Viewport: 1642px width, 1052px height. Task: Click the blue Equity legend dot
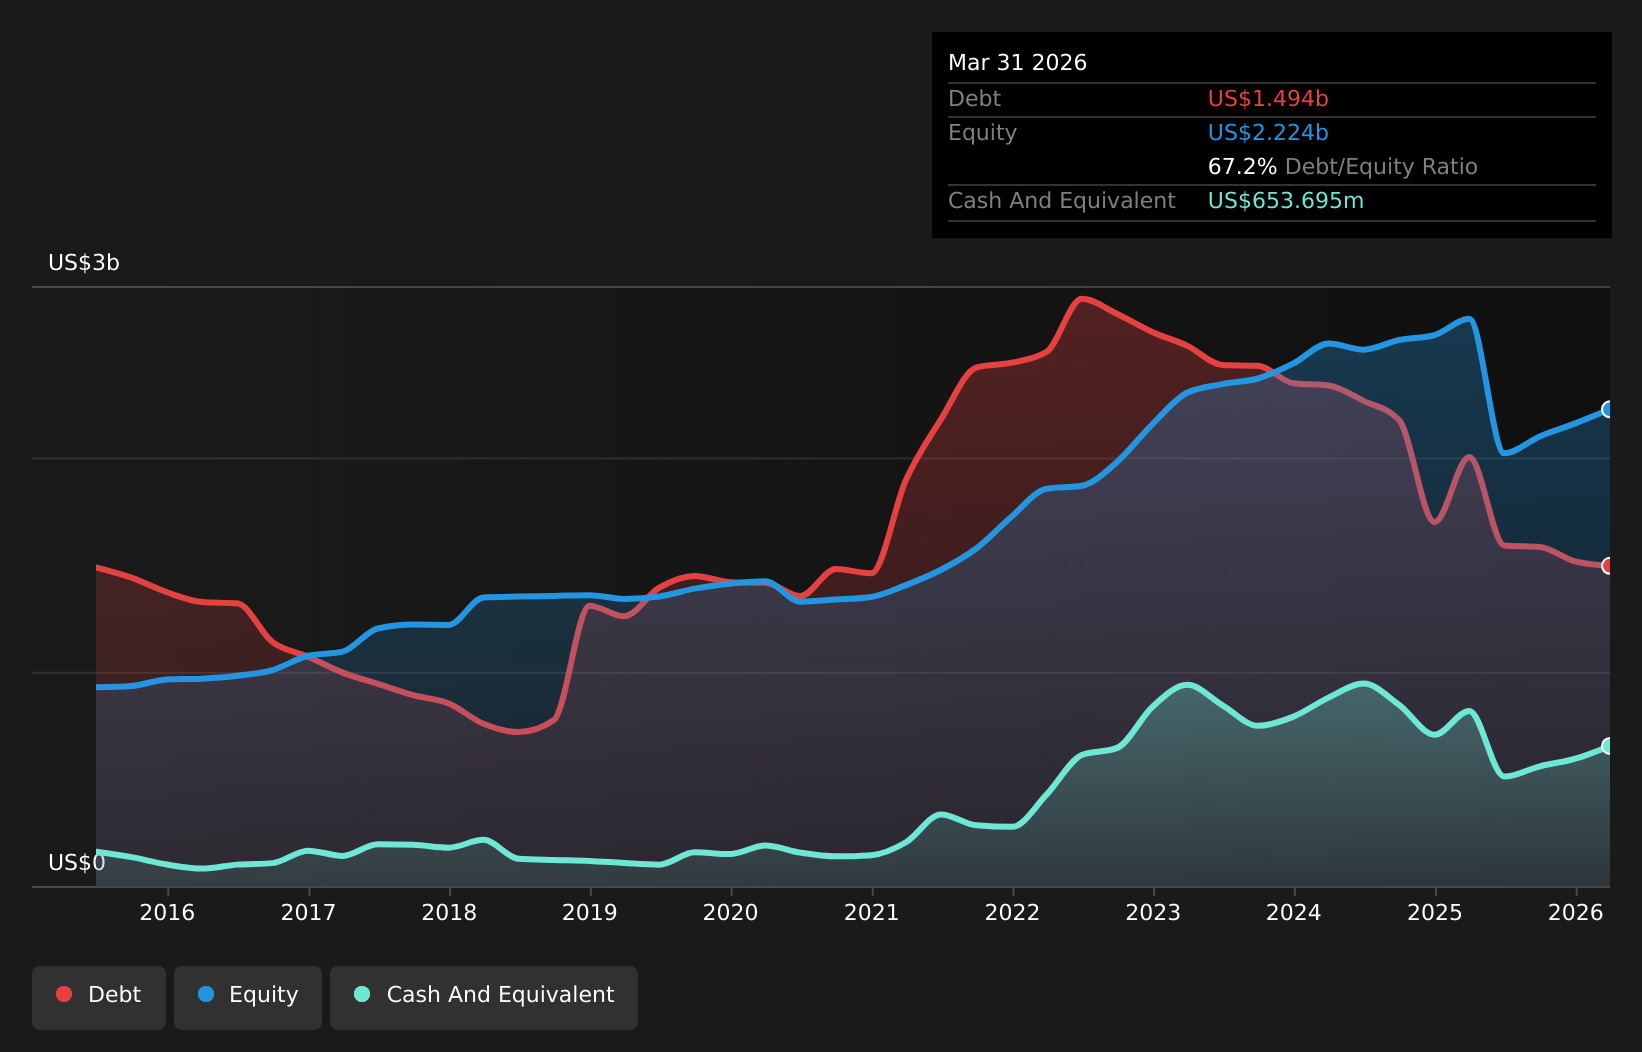206,994
